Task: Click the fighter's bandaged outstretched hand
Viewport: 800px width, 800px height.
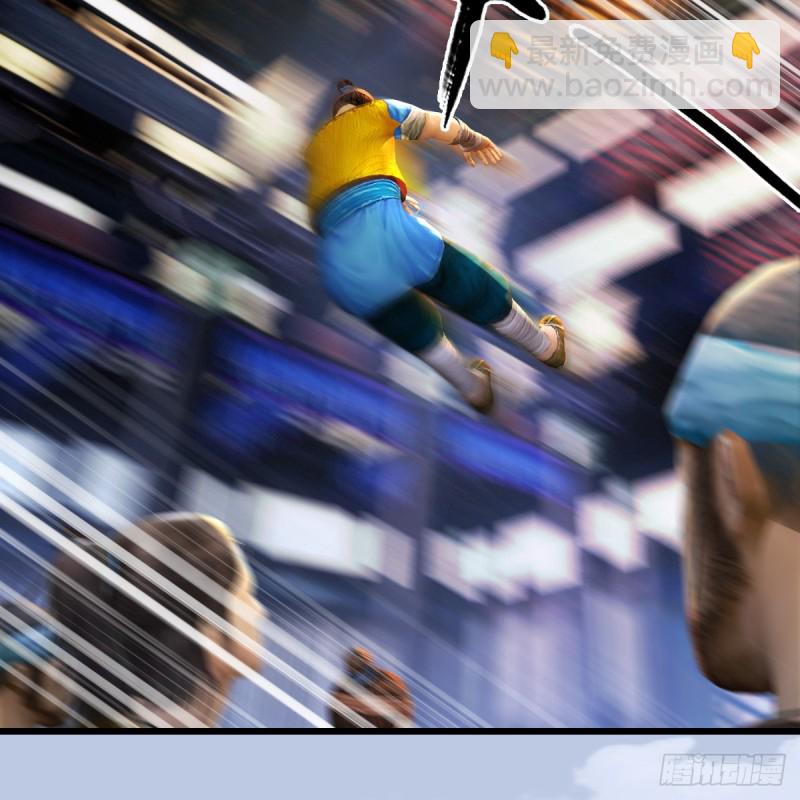Action: pyautogui.click(x=478, y=145)
